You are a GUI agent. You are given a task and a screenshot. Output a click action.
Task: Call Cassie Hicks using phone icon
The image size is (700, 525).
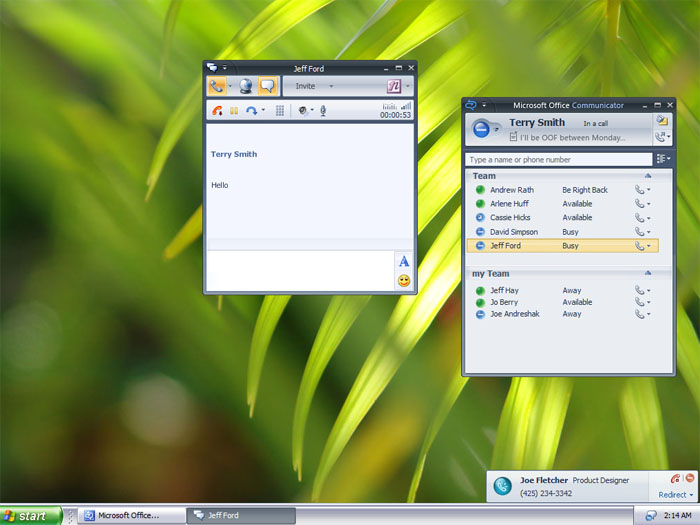click(x=639, y=218)
